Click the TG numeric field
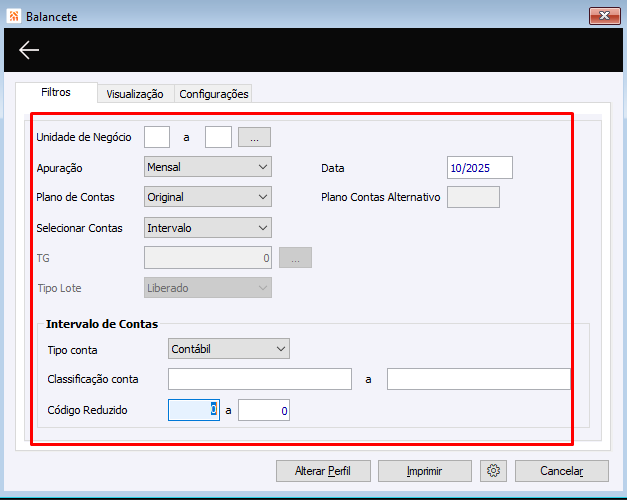 click(x=208, y=258)
